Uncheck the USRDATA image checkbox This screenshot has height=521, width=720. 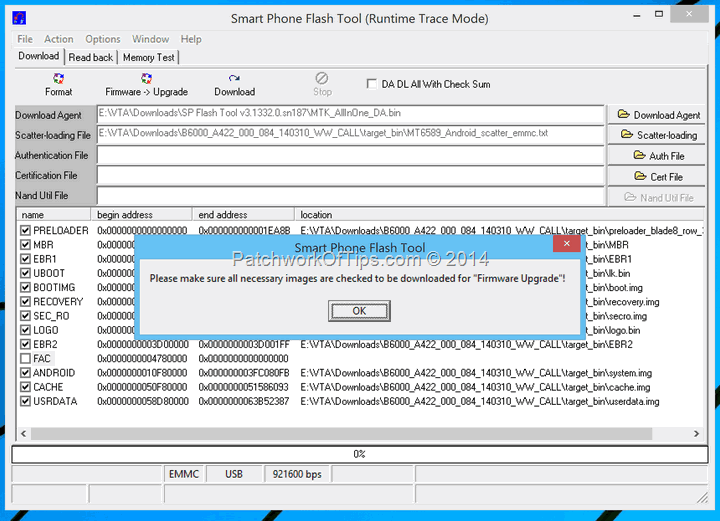pyautogui.click(x=25, y=401)
